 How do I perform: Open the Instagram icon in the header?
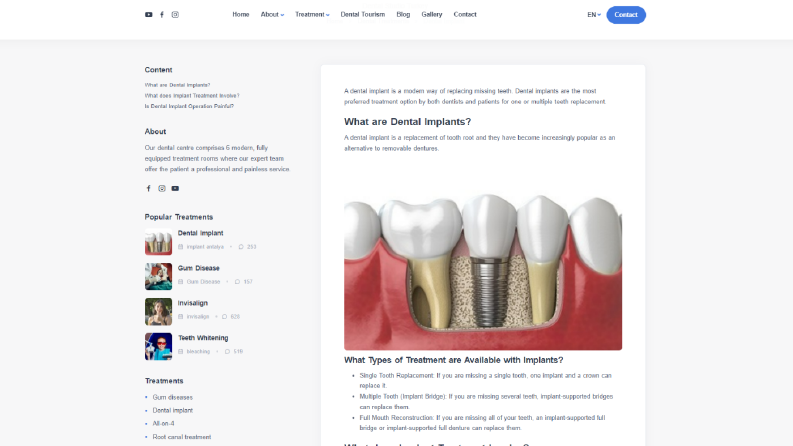pyautogui.click(x=175, y=15)
